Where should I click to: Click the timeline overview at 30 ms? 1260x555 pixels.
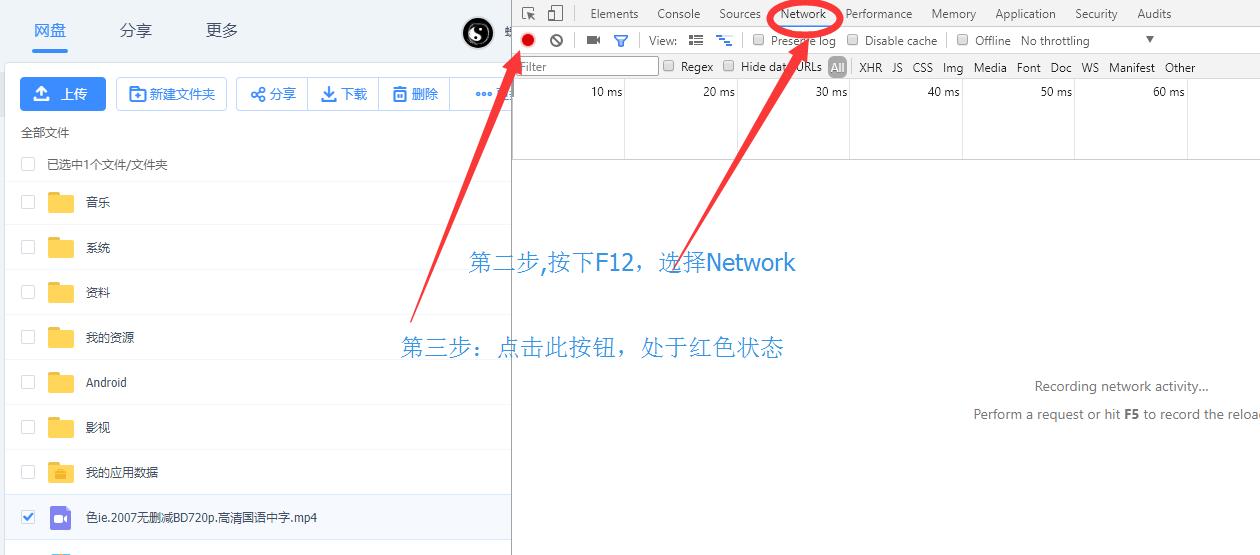click(831, 92)
